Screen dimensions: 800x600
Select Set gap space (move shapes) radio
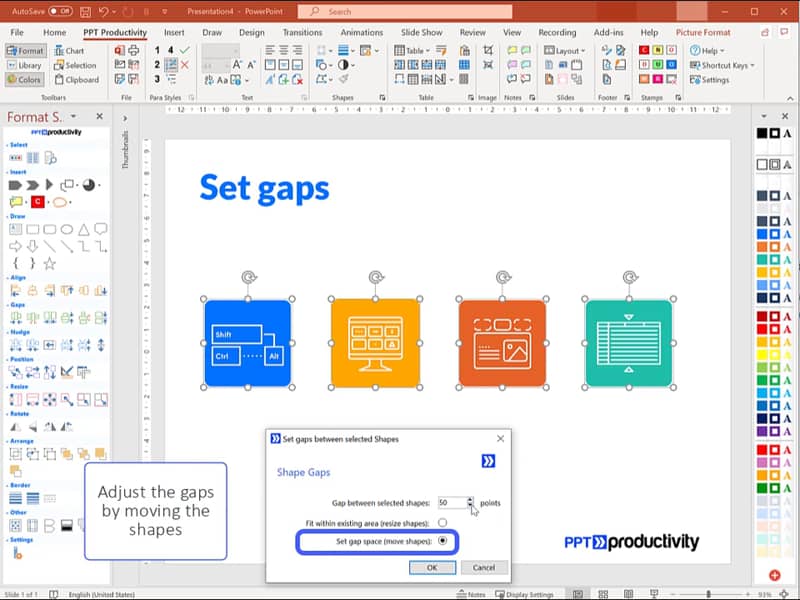click(442, 541)
